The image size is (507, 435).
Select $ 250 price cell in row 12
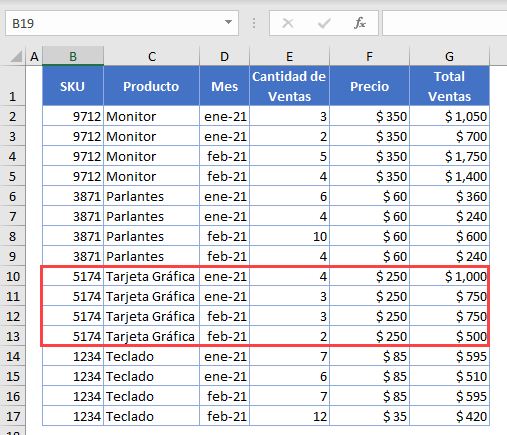click(x=369, y=316)
